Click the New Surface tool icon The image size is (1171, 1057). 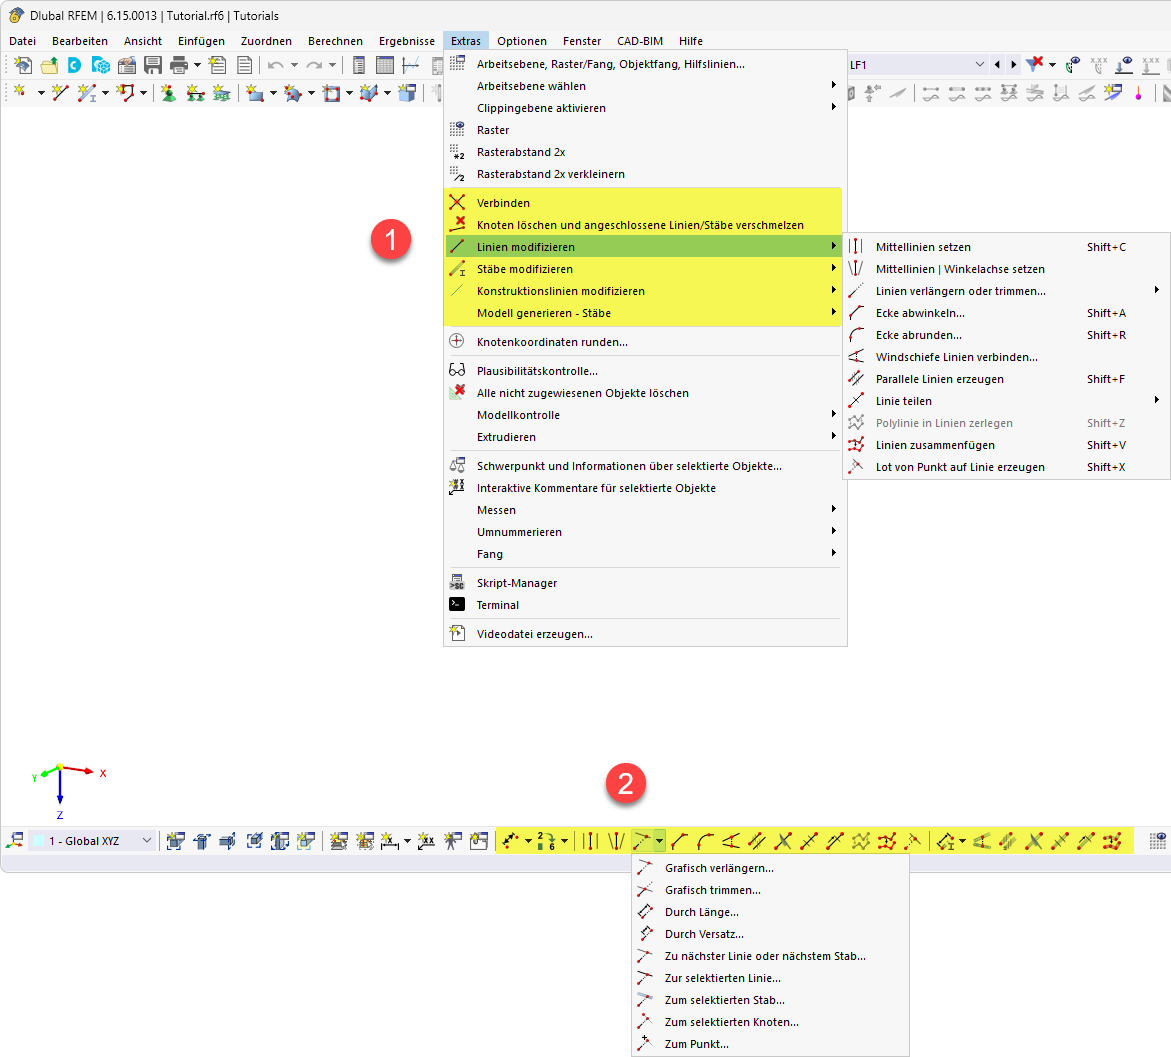click(x=255, y=93)
